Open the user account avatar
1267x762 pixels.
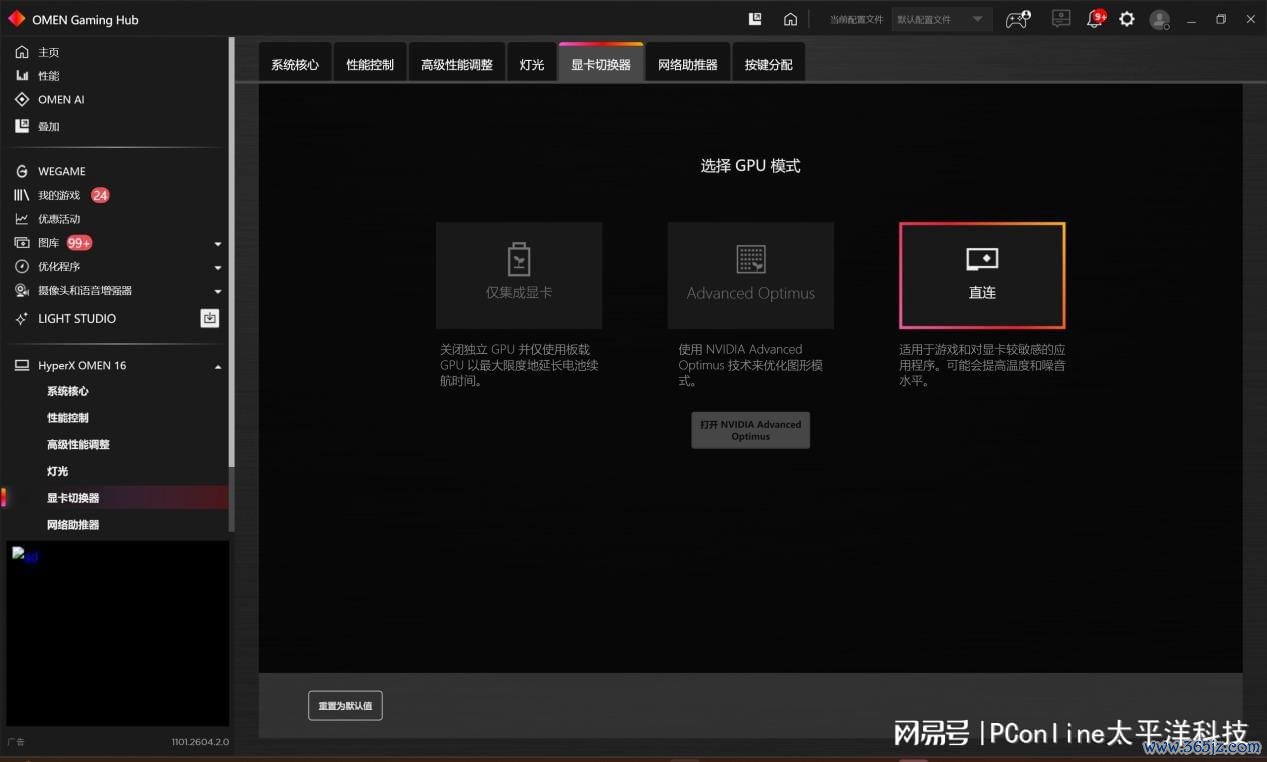(x=1160, y=19)
